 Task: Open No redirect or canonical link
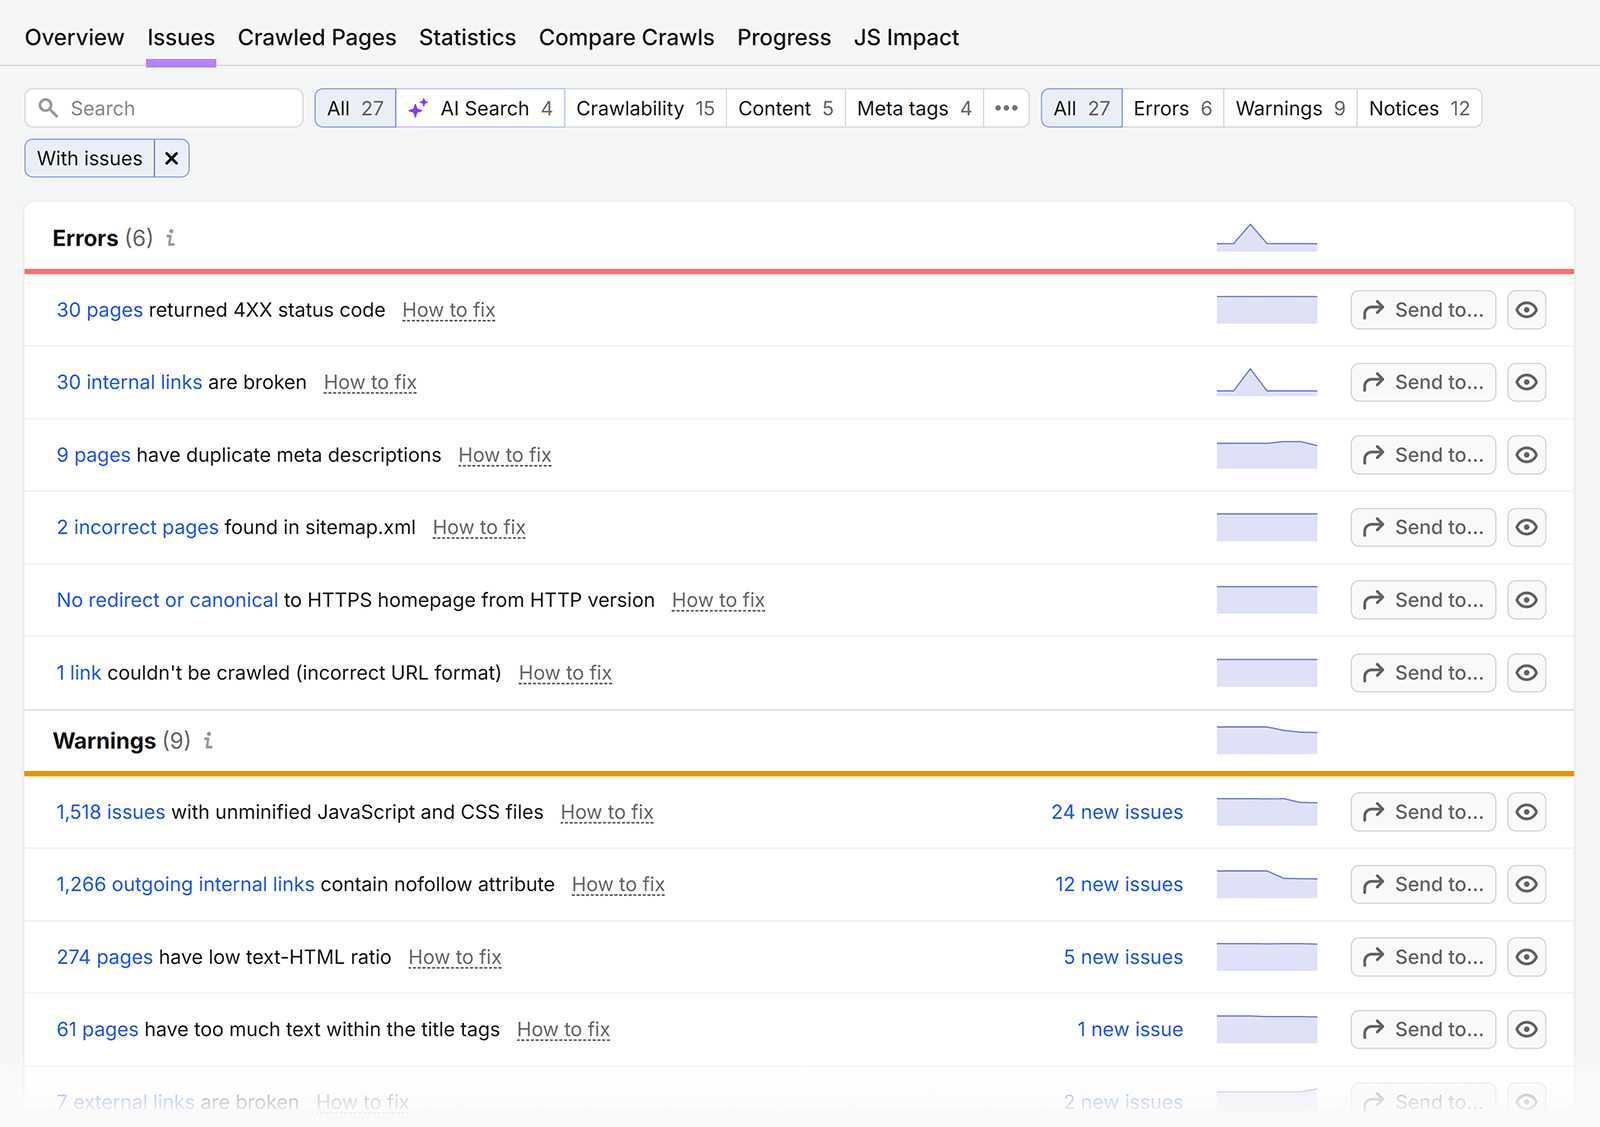coord(167,600)
